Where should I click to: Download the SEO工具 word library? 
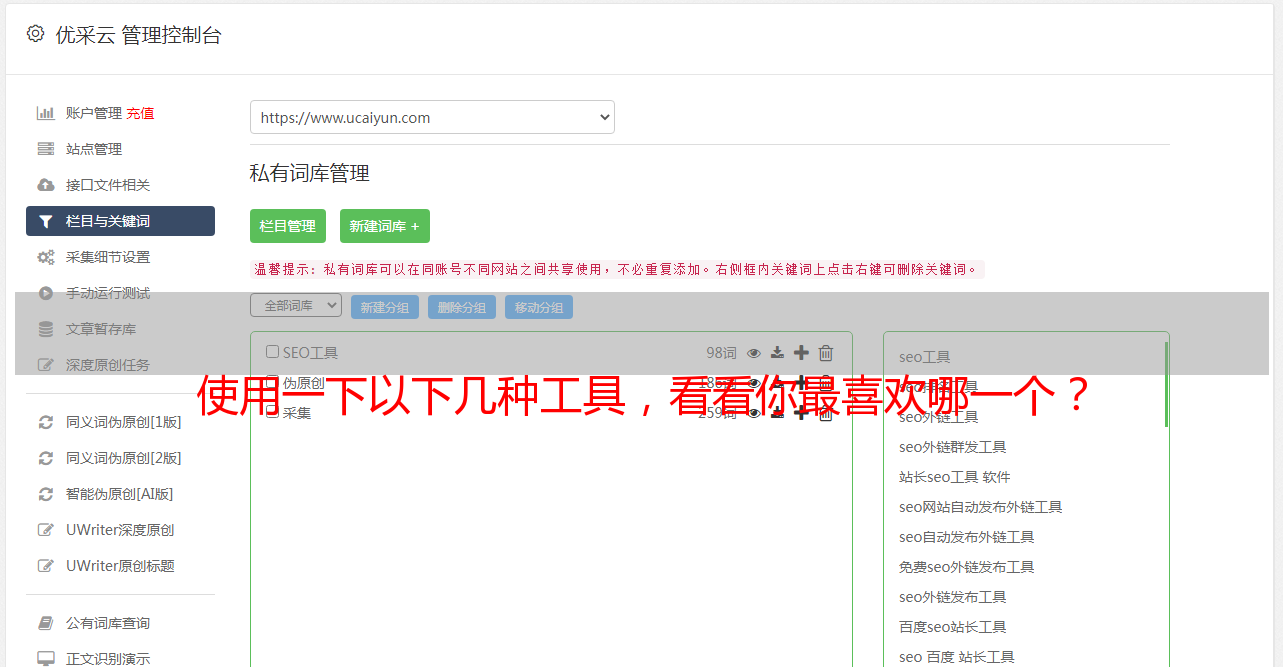point(778,352)
